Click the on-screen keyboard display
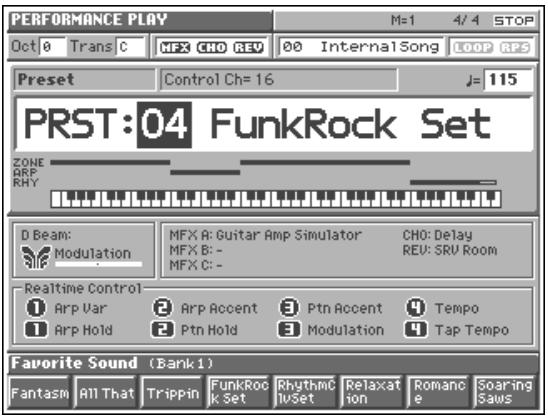This screenshot has height=417, width=548. click(276, 199)
